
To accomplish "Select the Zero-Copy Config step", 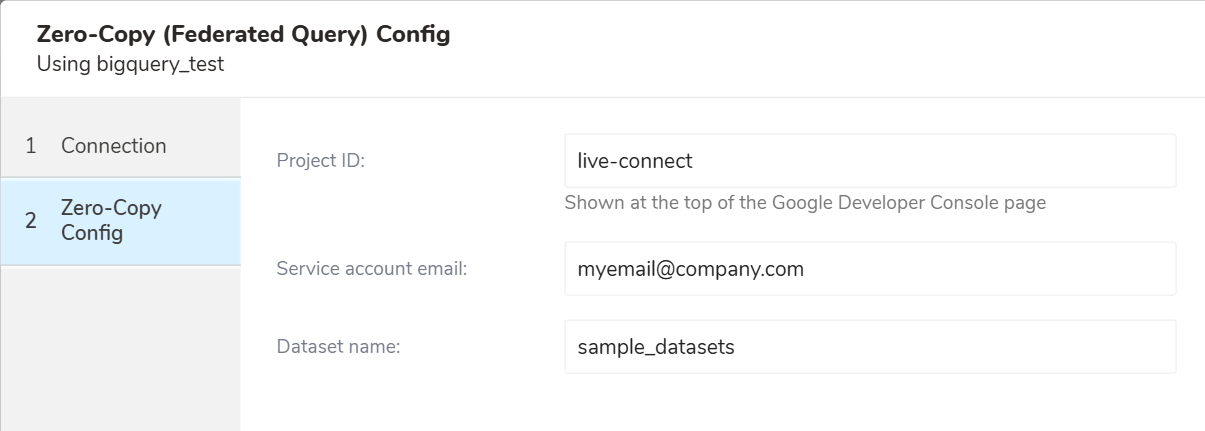I will (x=120, y=221).
